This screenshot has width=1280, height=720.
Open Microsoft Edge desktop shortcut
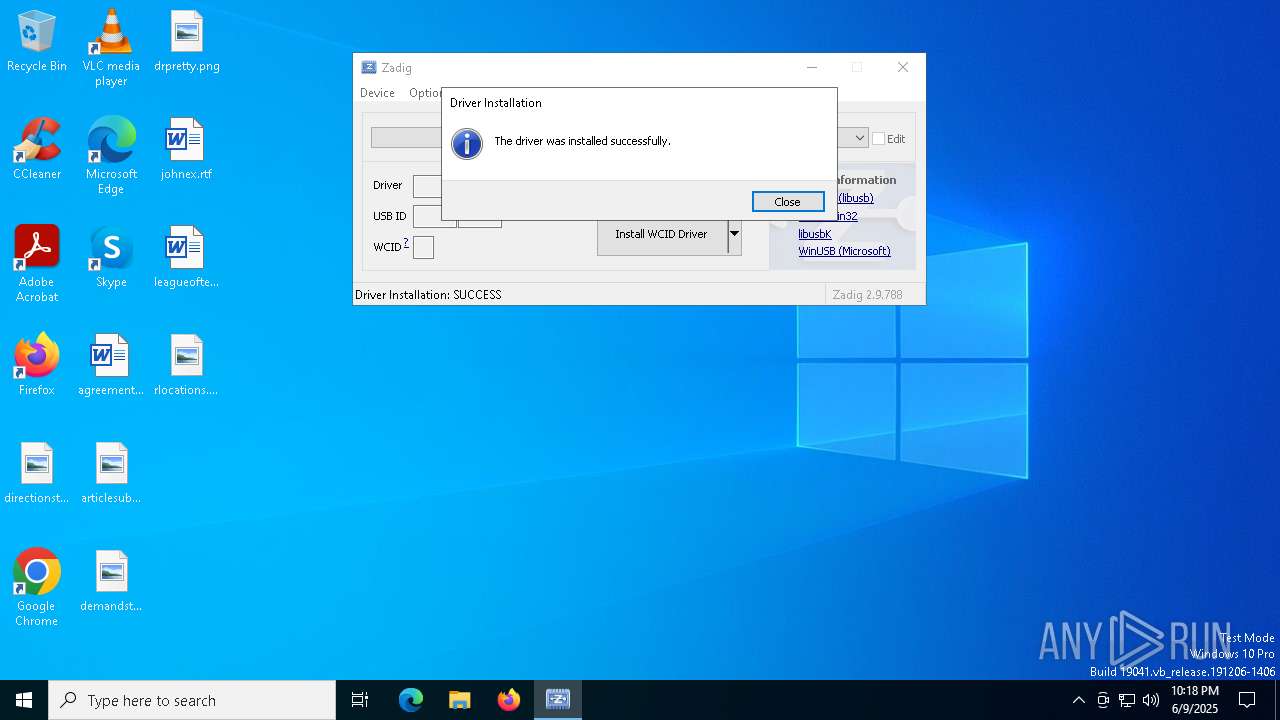pyautogui.click(x=111, y=156)
